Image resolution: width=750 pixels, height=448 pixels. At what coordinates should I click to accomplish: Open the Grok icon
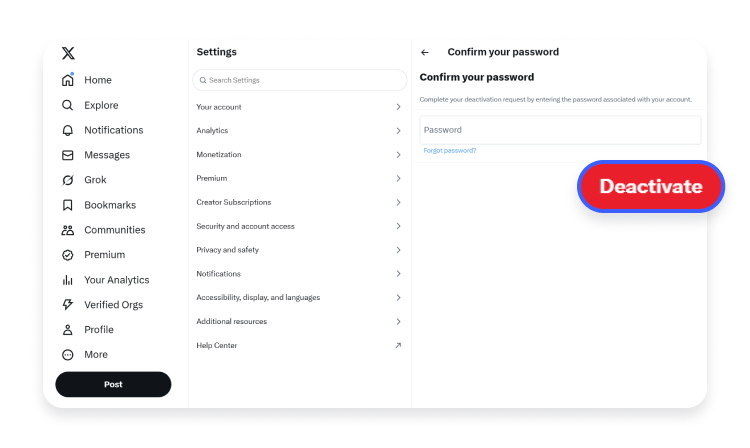click(68, 180)
